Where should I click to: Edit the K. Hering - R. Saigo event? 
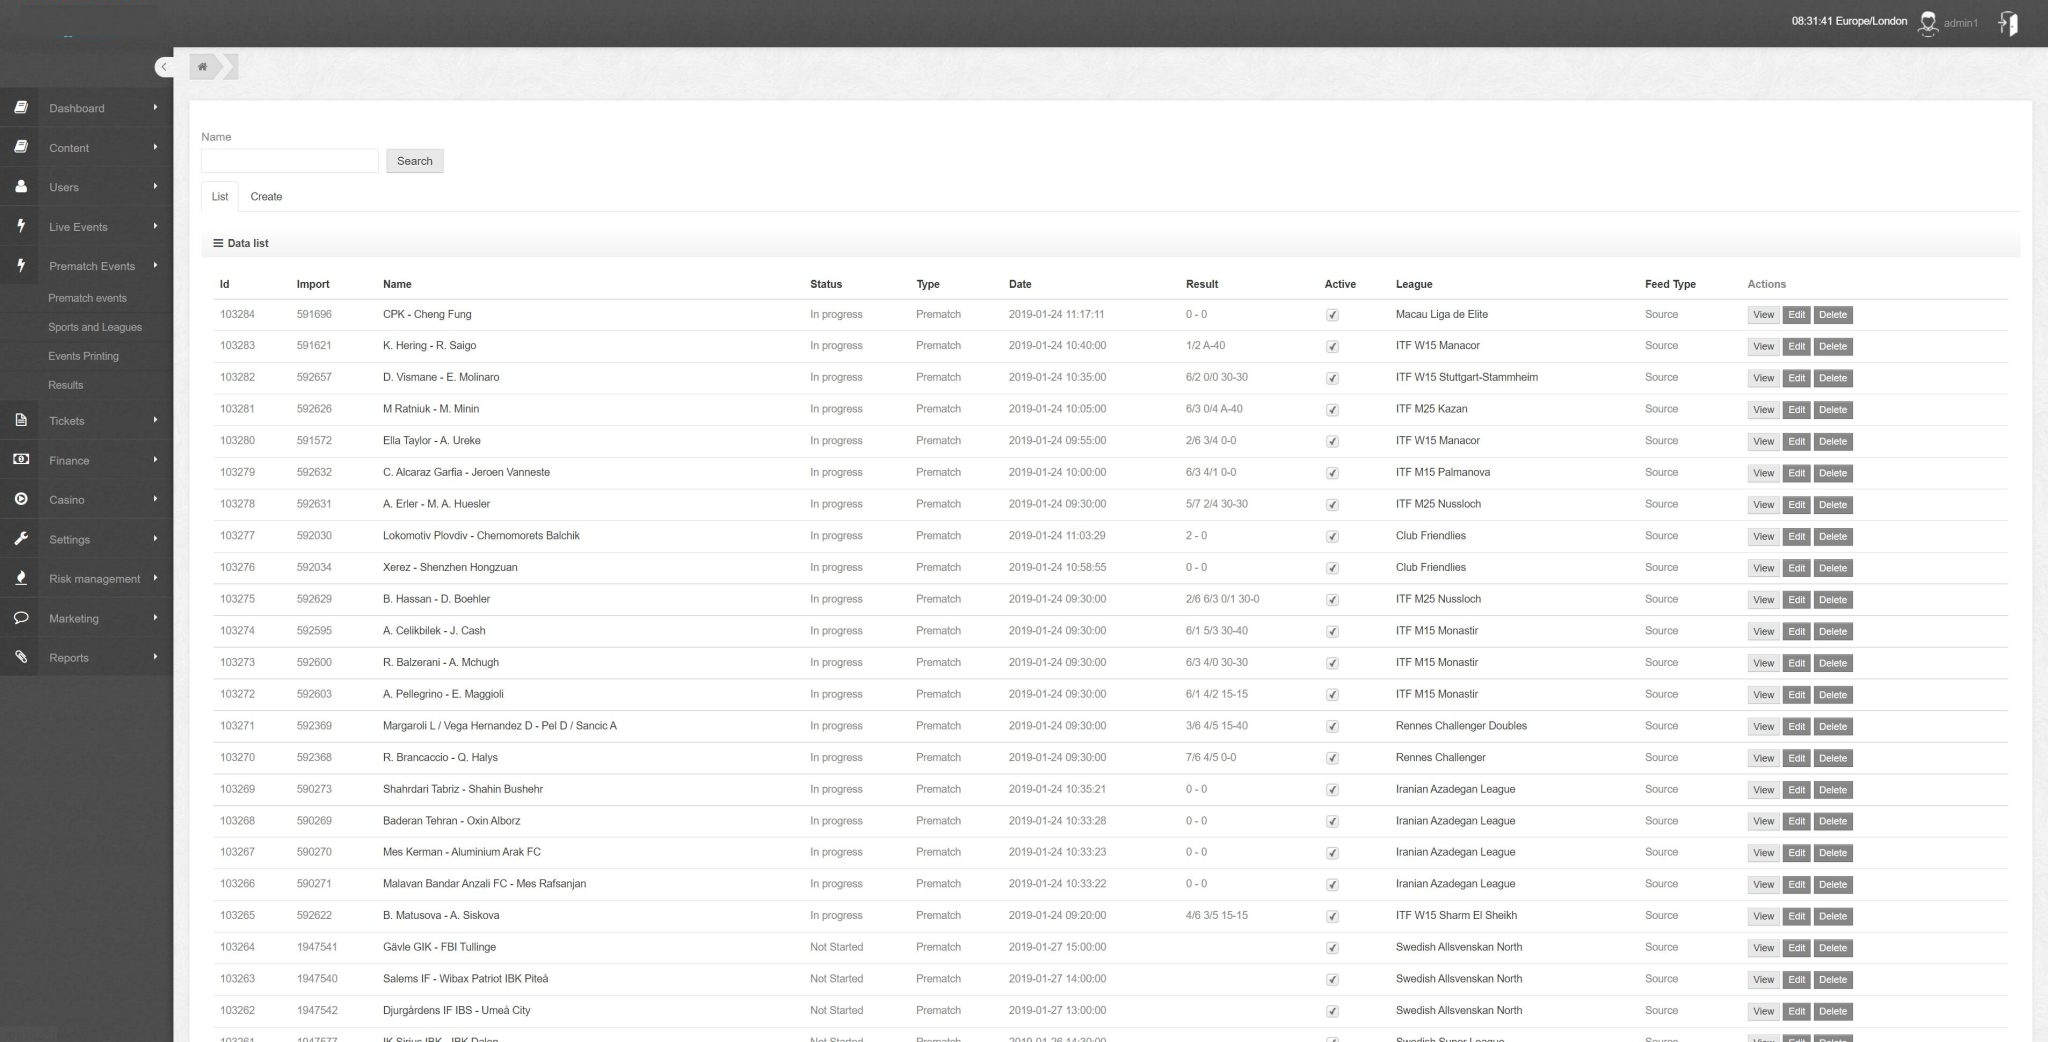click(x=1796, y=347)
